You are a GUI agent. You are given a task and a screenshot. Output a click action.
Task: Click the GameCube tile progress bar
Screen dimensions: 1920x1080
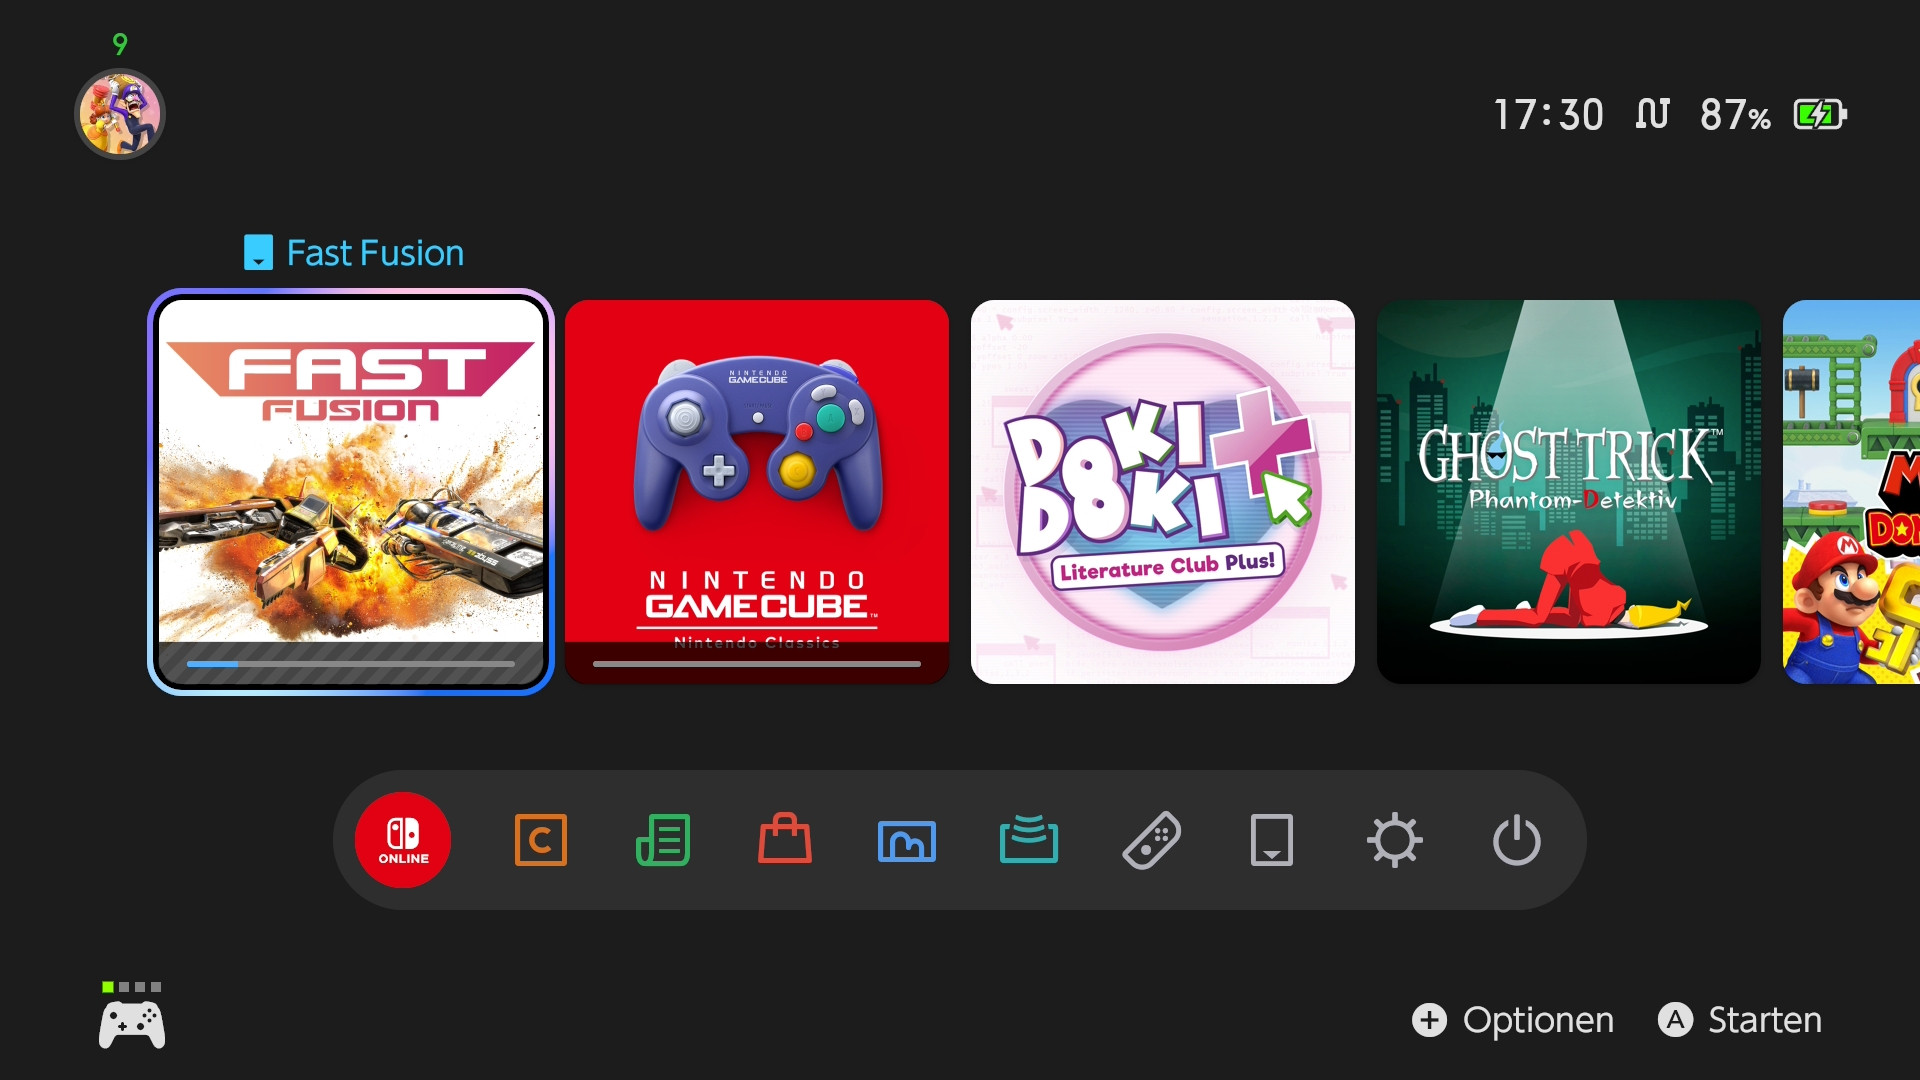757,664
